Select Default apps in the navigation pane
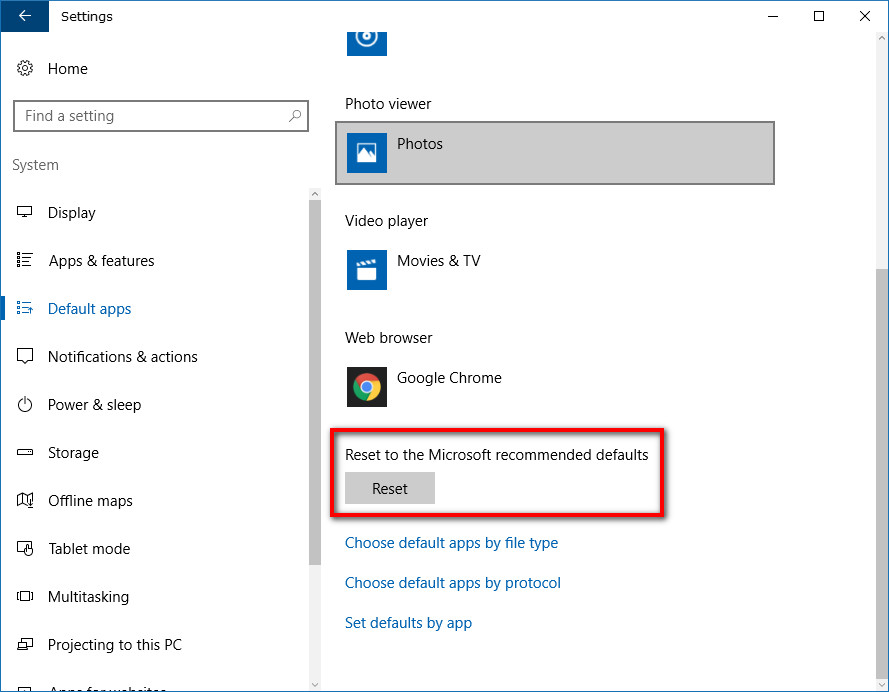The image size is (889, 692). click(89, 308)
